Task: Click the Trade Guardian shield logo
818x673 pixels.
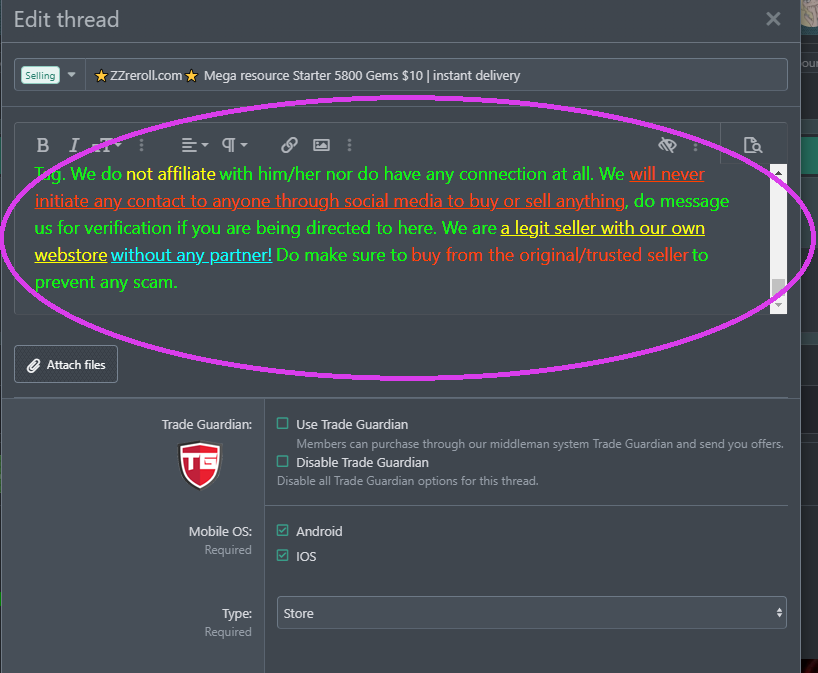Action: coord(200,465)
